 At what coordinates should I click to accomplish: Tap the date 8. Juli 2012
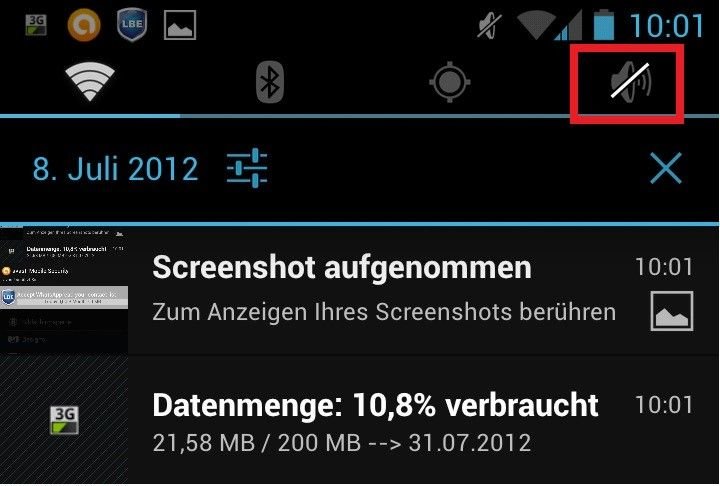click(115, 169)
